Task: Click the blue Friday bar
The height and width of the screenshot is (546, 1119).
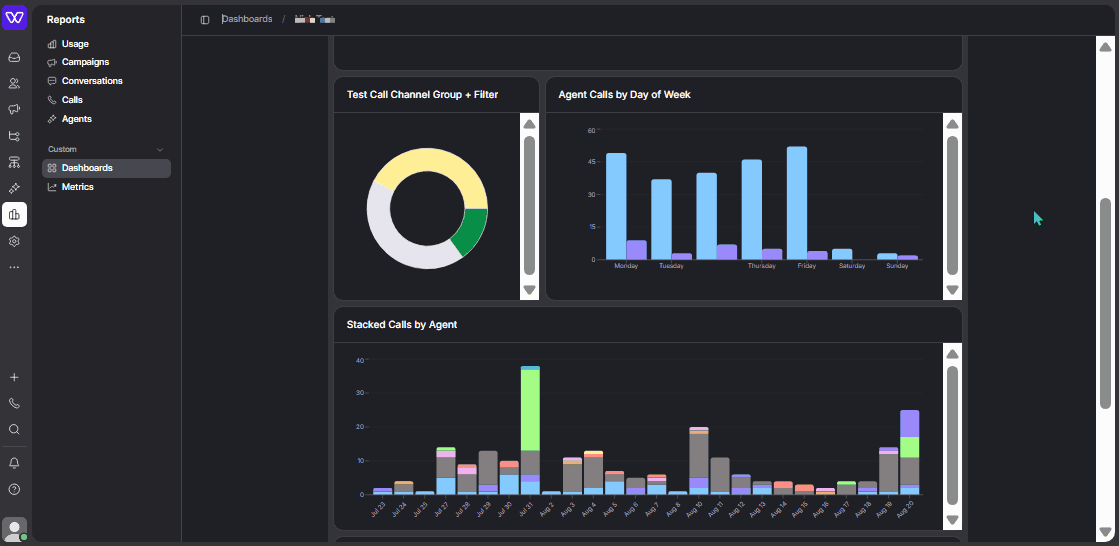Action: pos(797,203)
